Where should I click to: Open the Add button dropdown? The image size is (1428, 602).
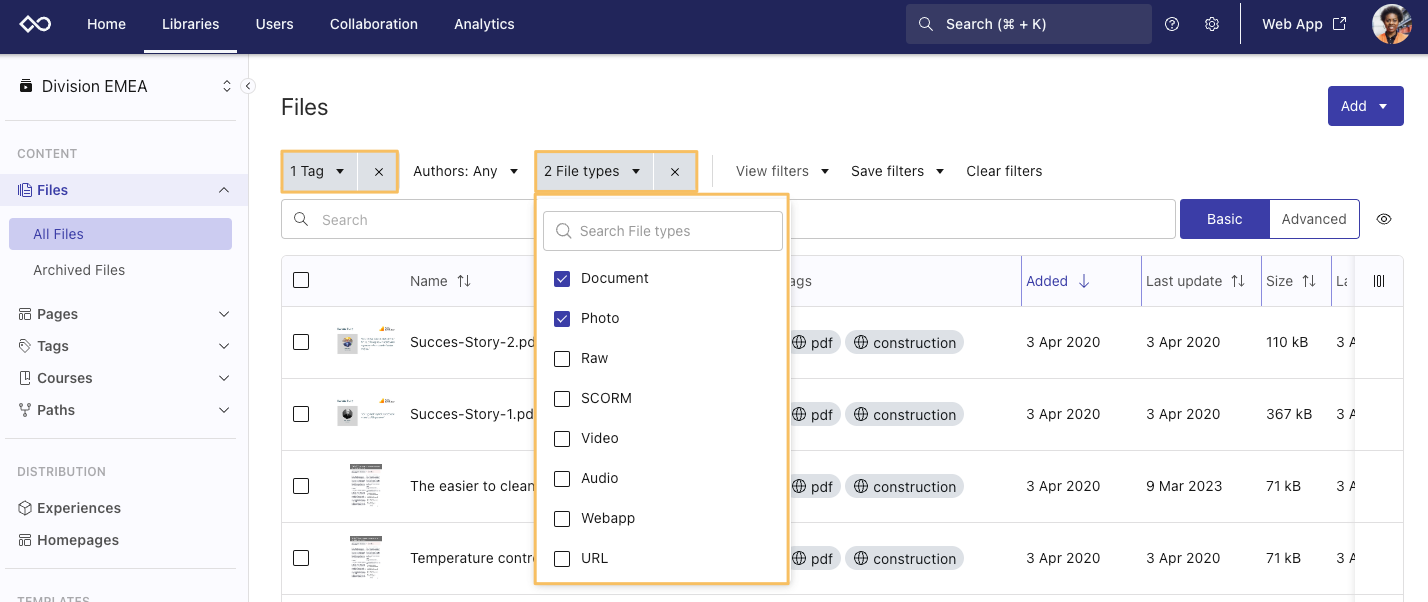1365,106
